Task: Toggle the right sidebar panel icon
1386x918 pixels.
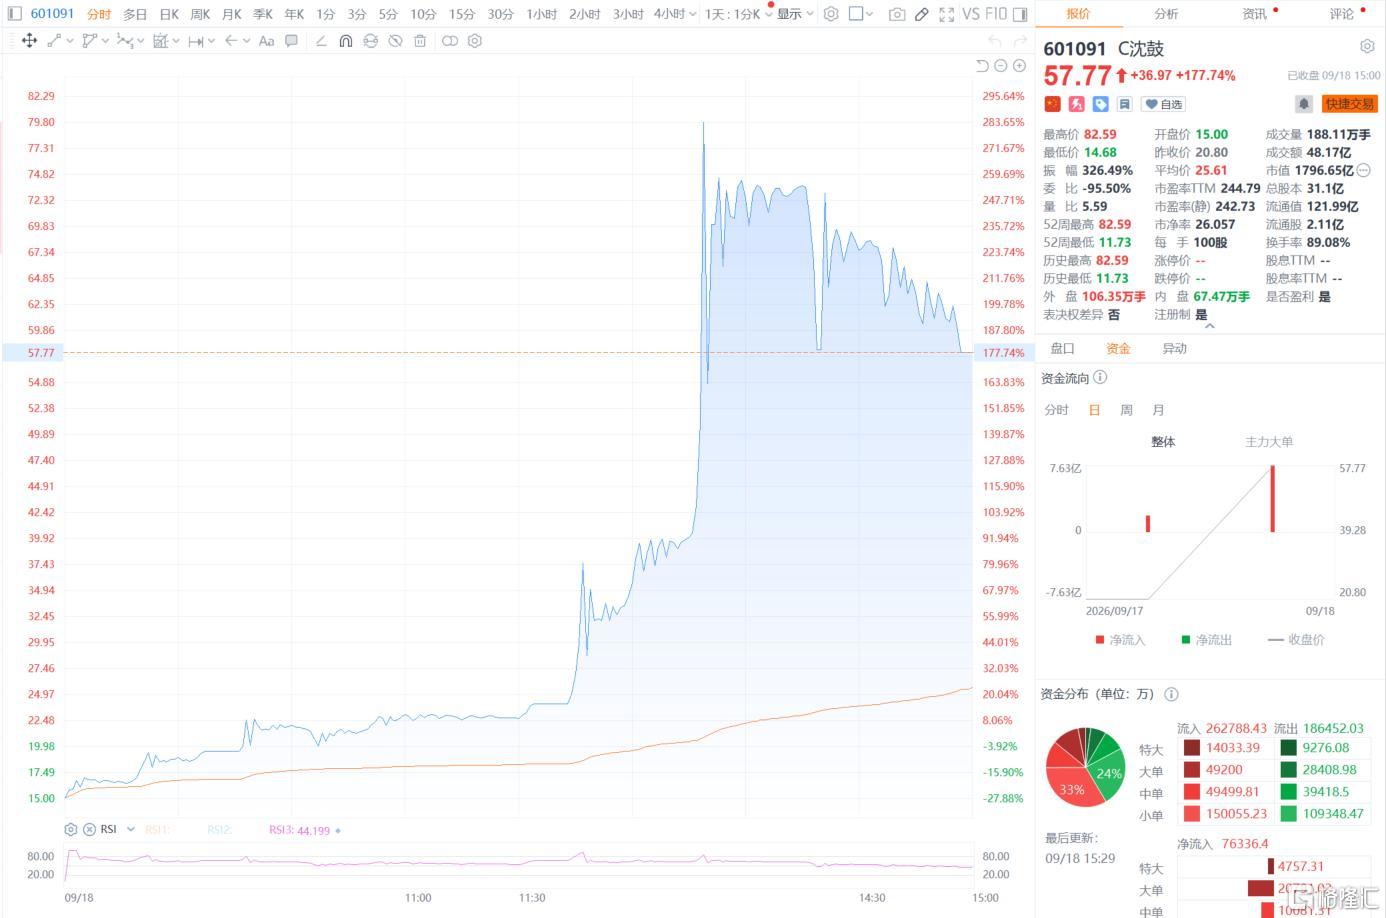Action: [1019, 14]
